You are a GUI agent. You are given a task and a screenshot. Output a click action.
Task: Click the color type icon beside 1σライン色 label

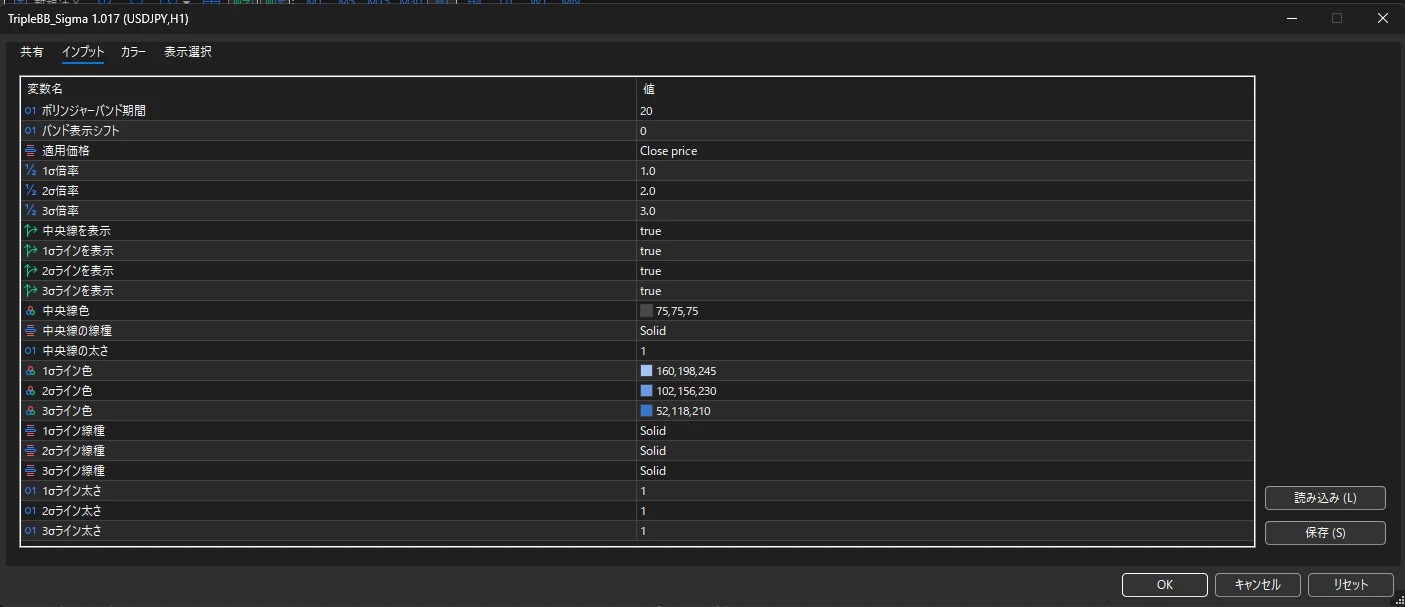30,371
